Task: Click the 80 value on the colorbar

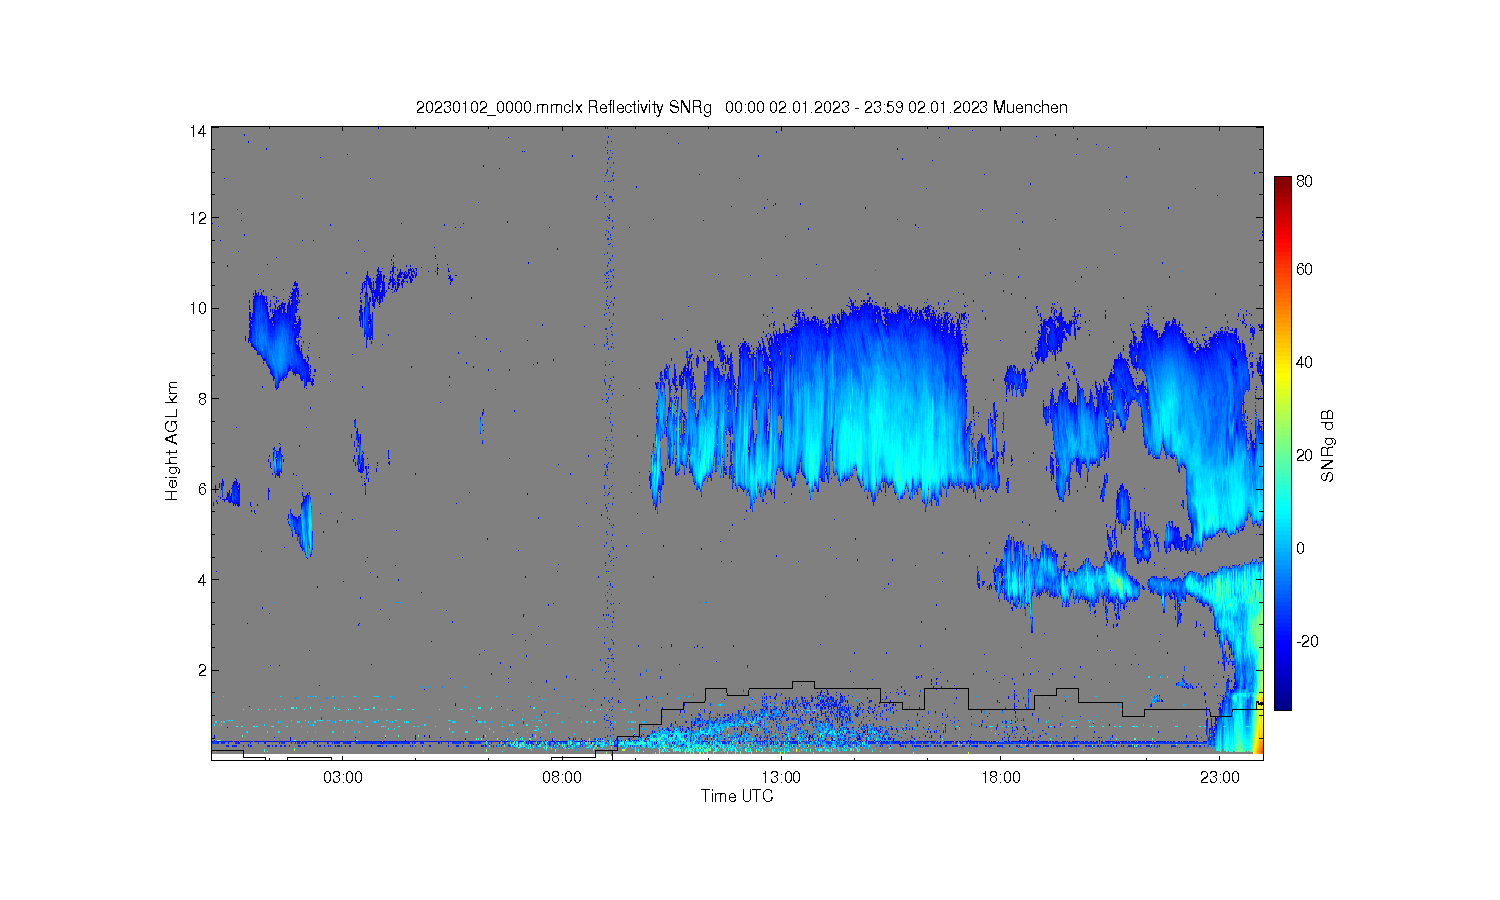Action: pyautogui.click(x=1305, y=181)
